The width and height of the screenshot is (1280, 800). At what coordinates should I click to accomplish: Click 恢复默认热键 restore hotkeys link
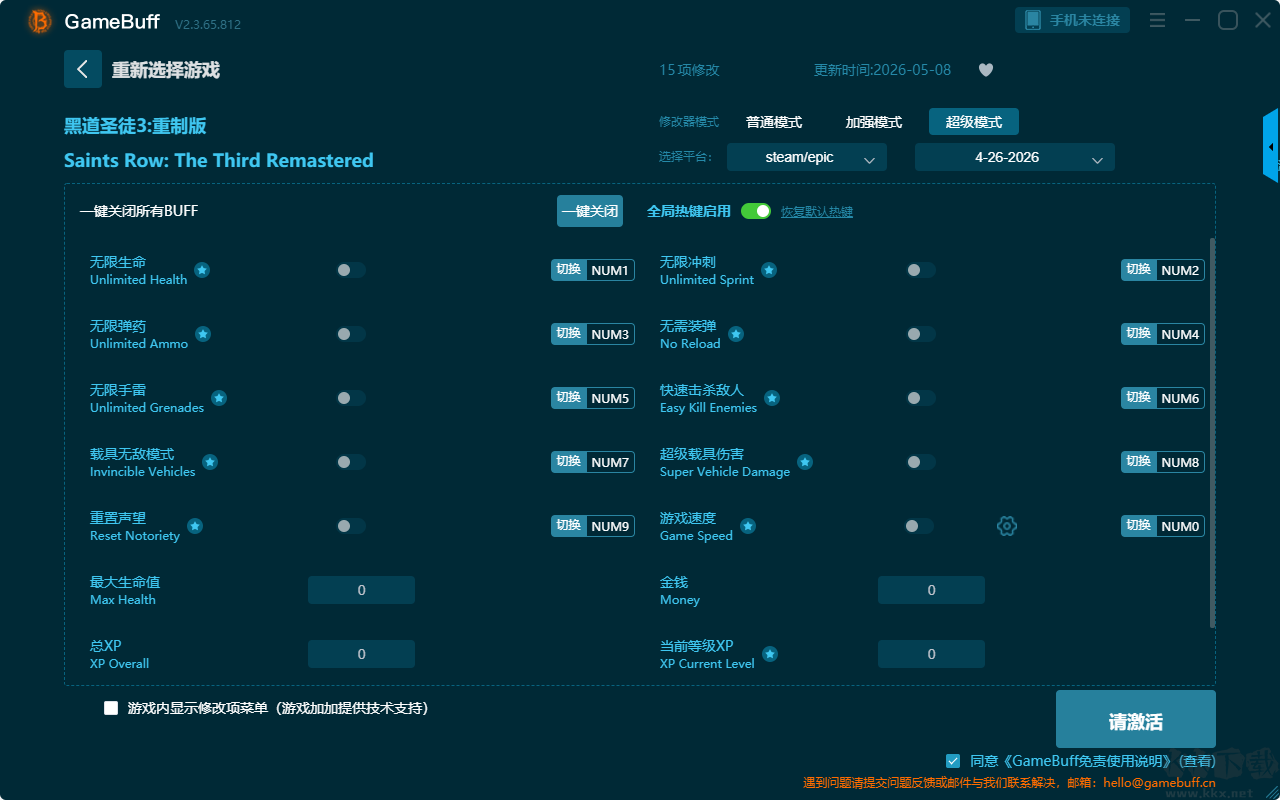(817, 212)
